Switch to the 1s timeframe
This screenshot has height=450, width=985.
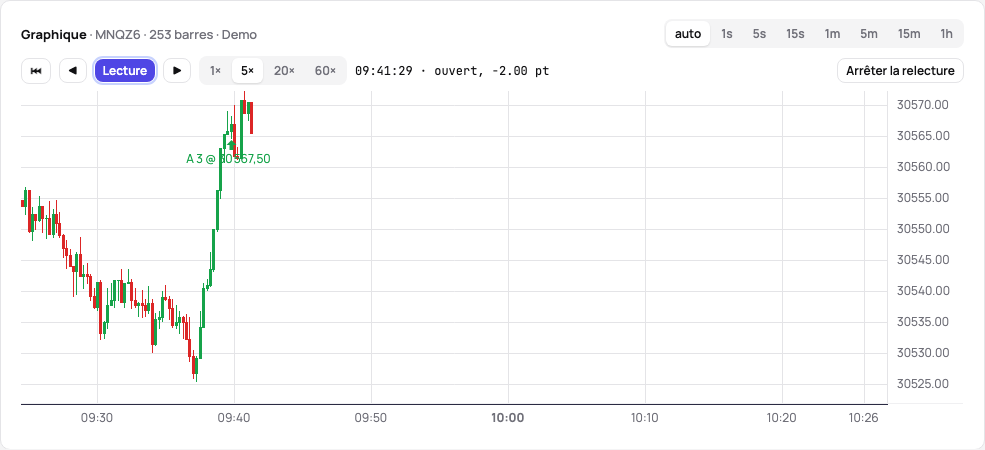(727, 34)
